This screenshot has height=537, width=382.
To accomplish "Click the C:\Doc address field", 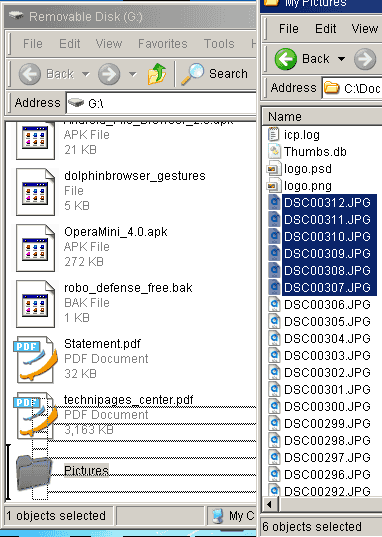I will pyautogui.click(x=352, y=88).
